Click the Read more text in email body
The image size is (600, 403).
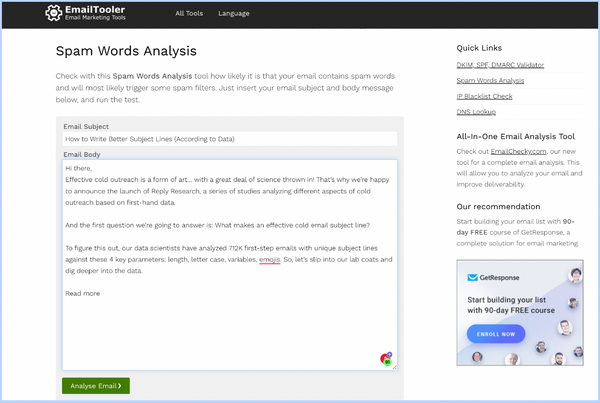[x=82, y=293]
